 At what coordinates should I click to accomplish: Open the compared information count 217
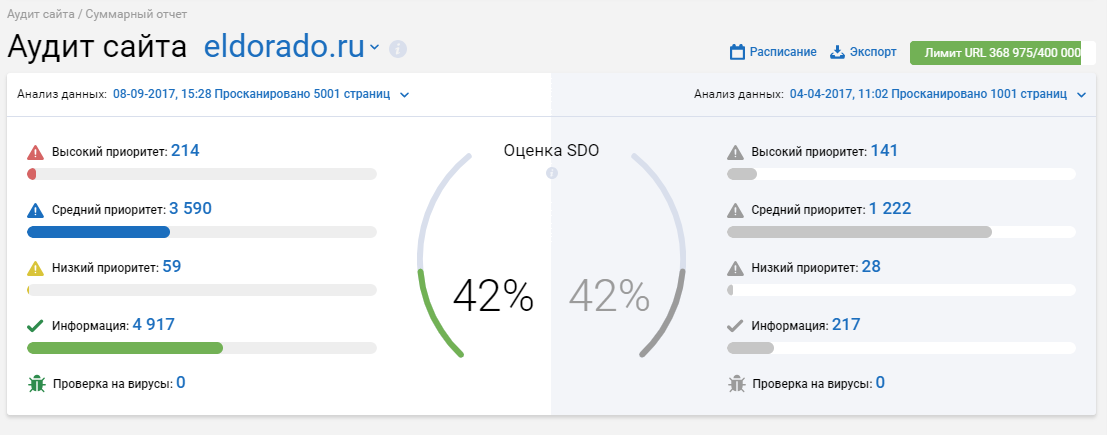[x=846, y=324]
